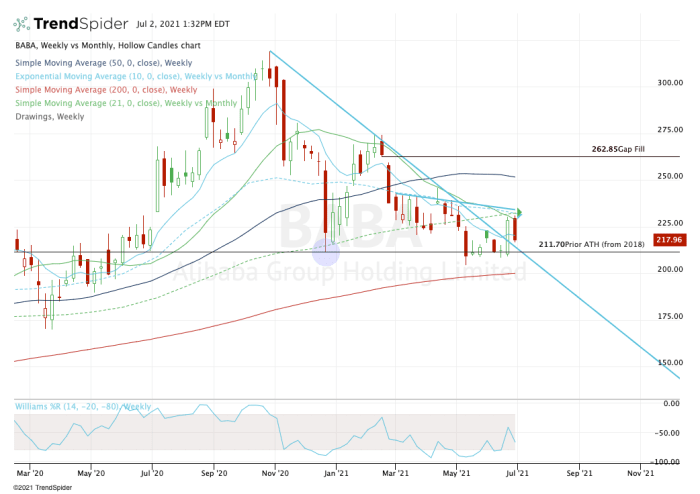This screenshot has width=700, height=494.
Task: Click the 225.00 price axis label
Action: point(670,223)
